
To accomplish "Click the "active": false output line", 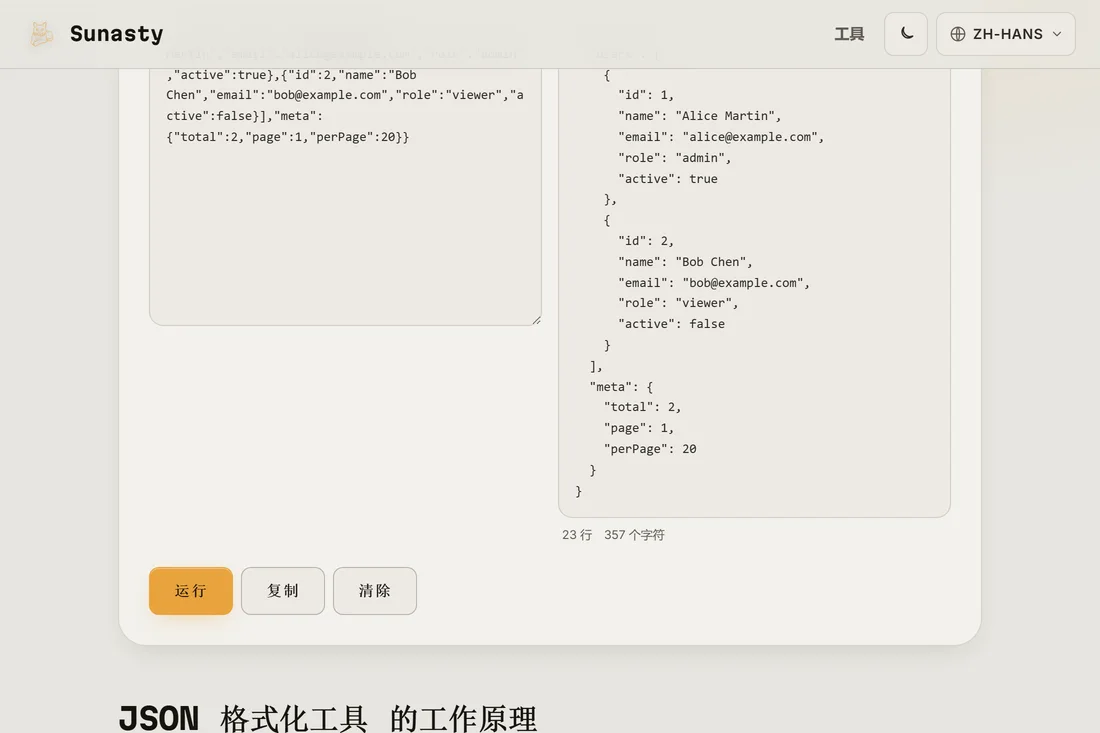I will click(x=671, y=324).
